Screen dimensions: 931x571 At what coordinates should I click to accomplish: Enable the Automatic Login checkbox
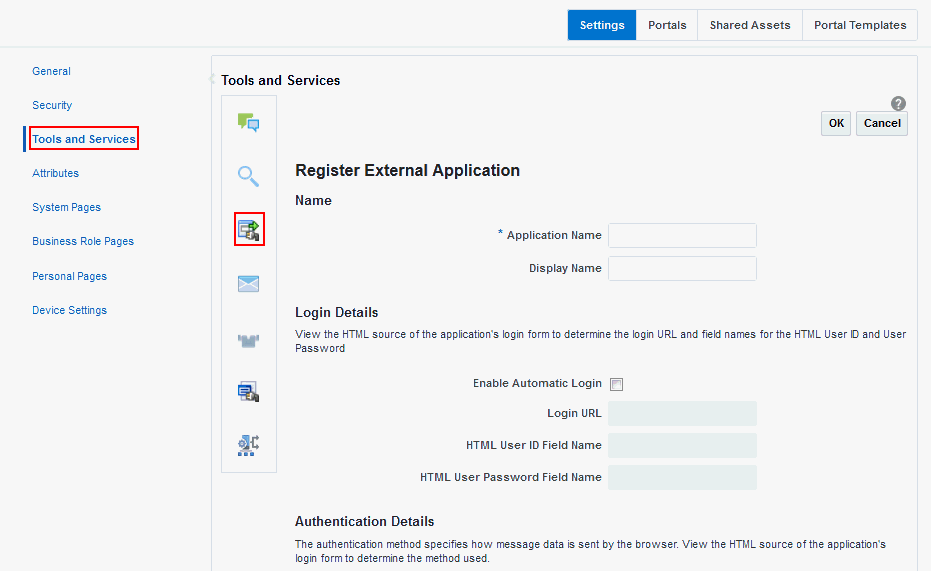pyautogui.click(x=616, y=384)
